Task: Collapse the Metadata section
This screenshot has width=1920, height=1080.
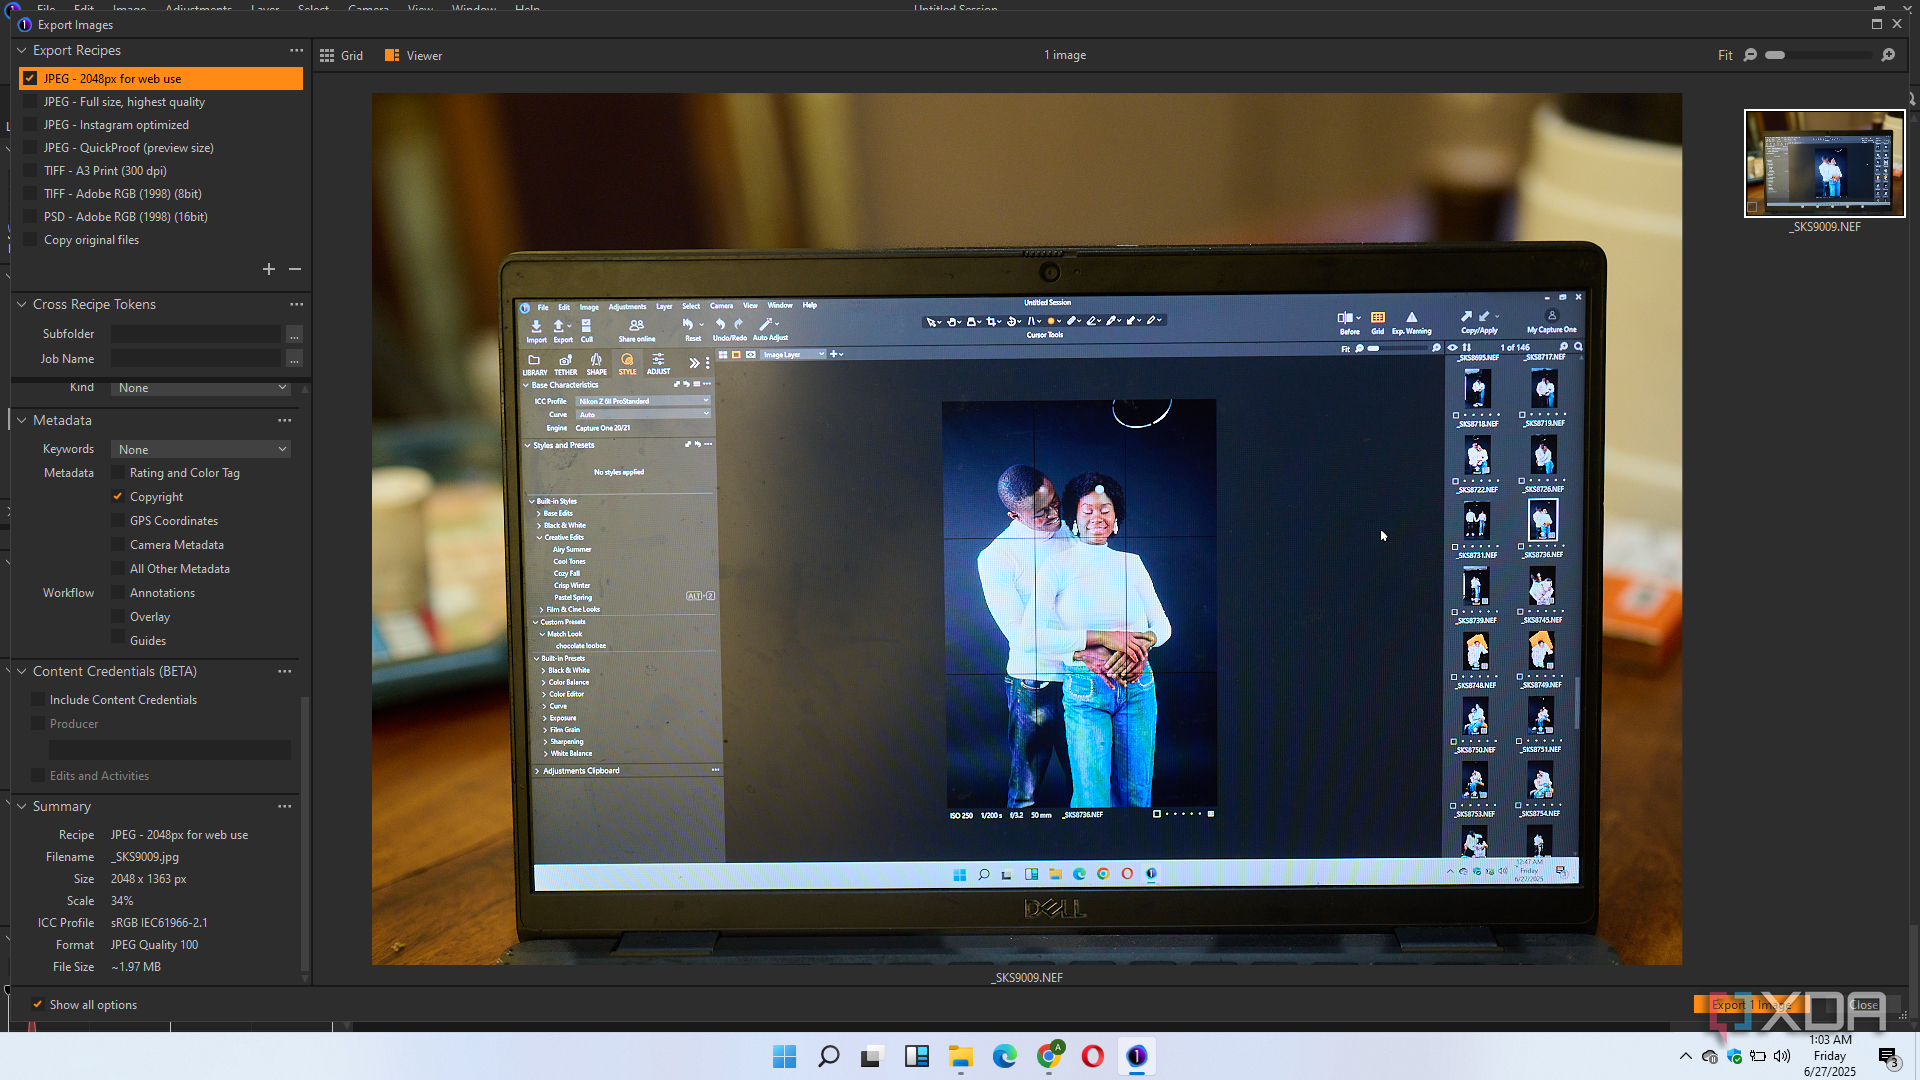Action: (22, 420)
